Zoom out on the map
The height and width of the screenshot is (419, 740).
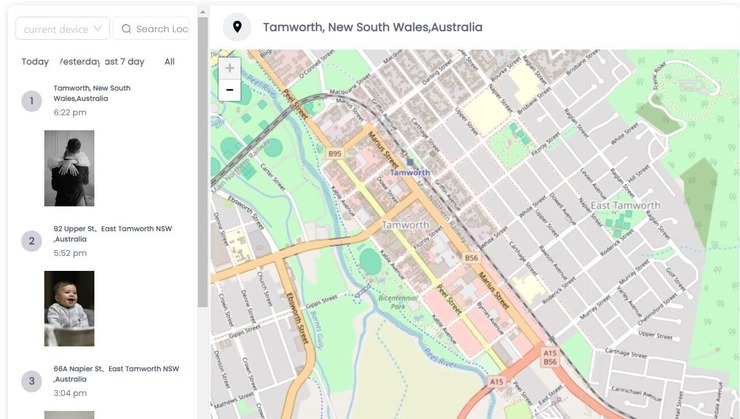(230, 90)
